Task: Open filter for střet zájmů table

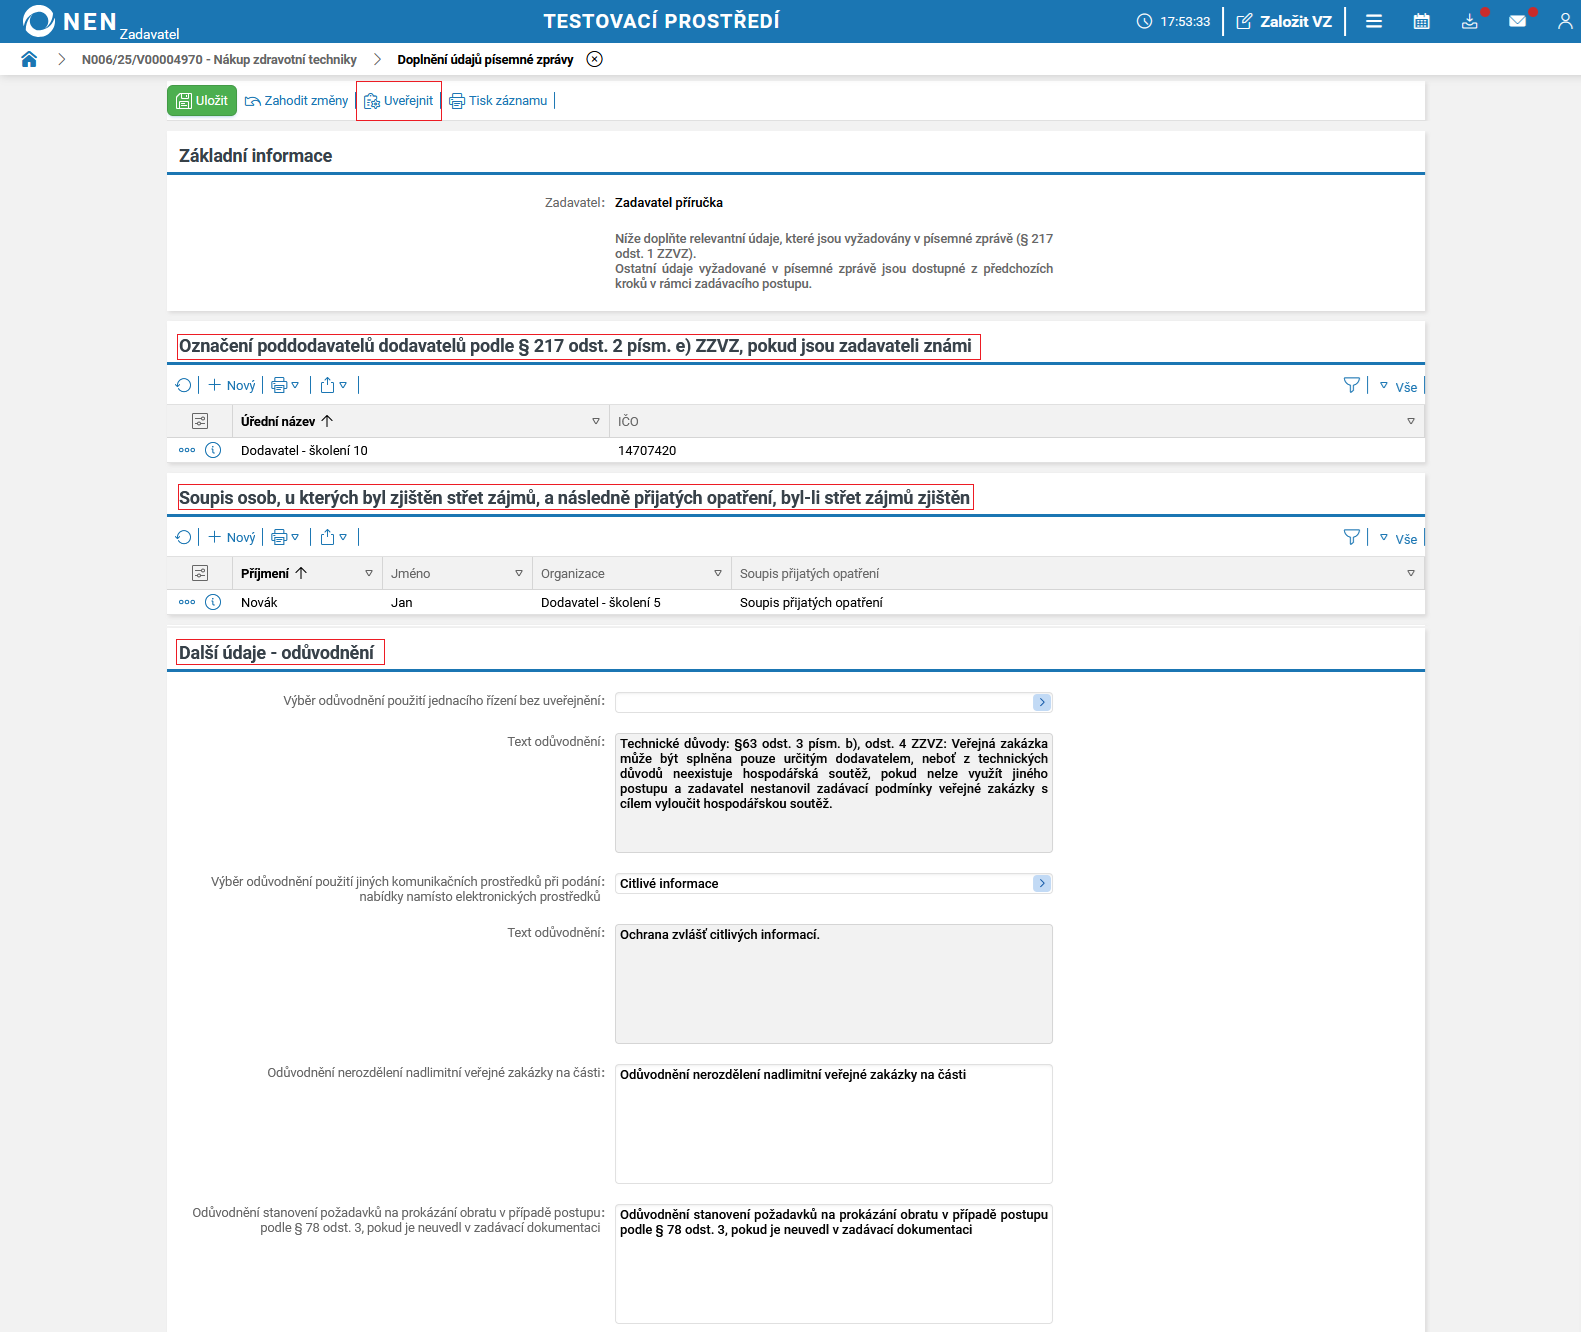Action: [x=1351, y=537]
